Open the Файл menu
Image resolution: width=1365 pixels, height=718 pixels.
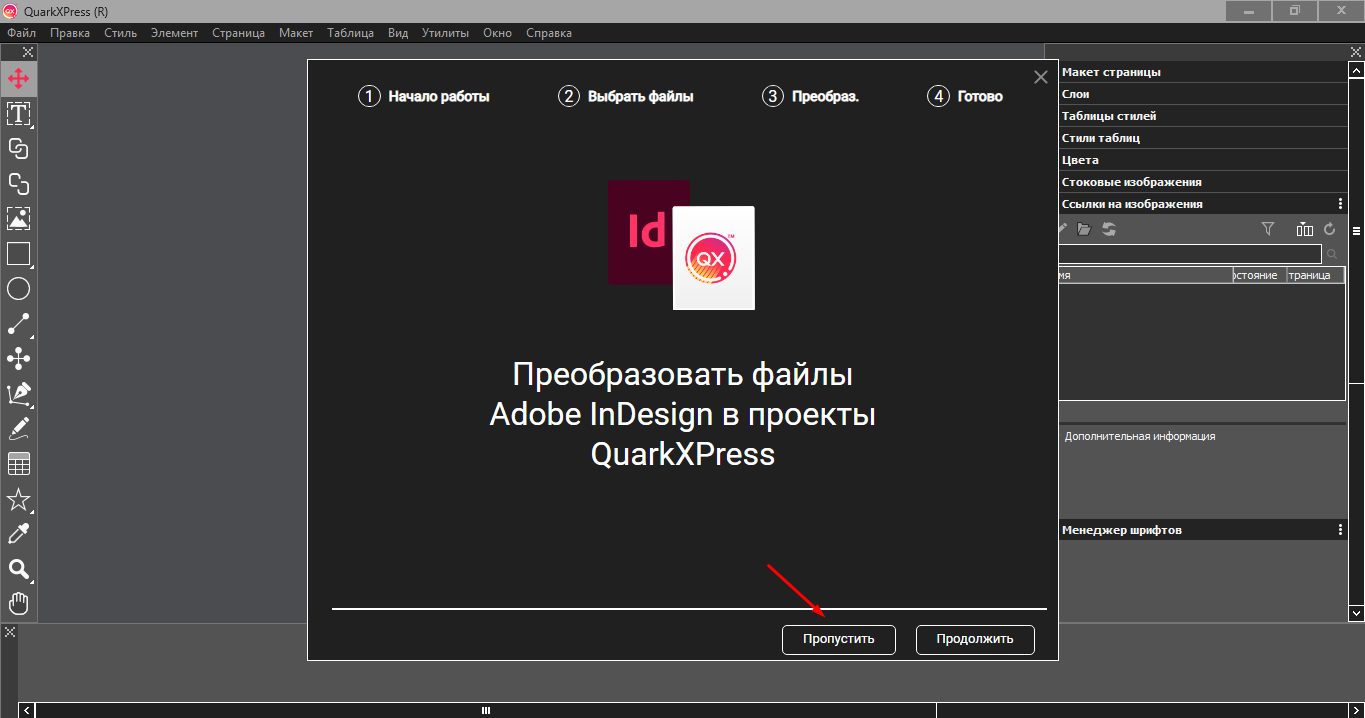click(21, 33)
